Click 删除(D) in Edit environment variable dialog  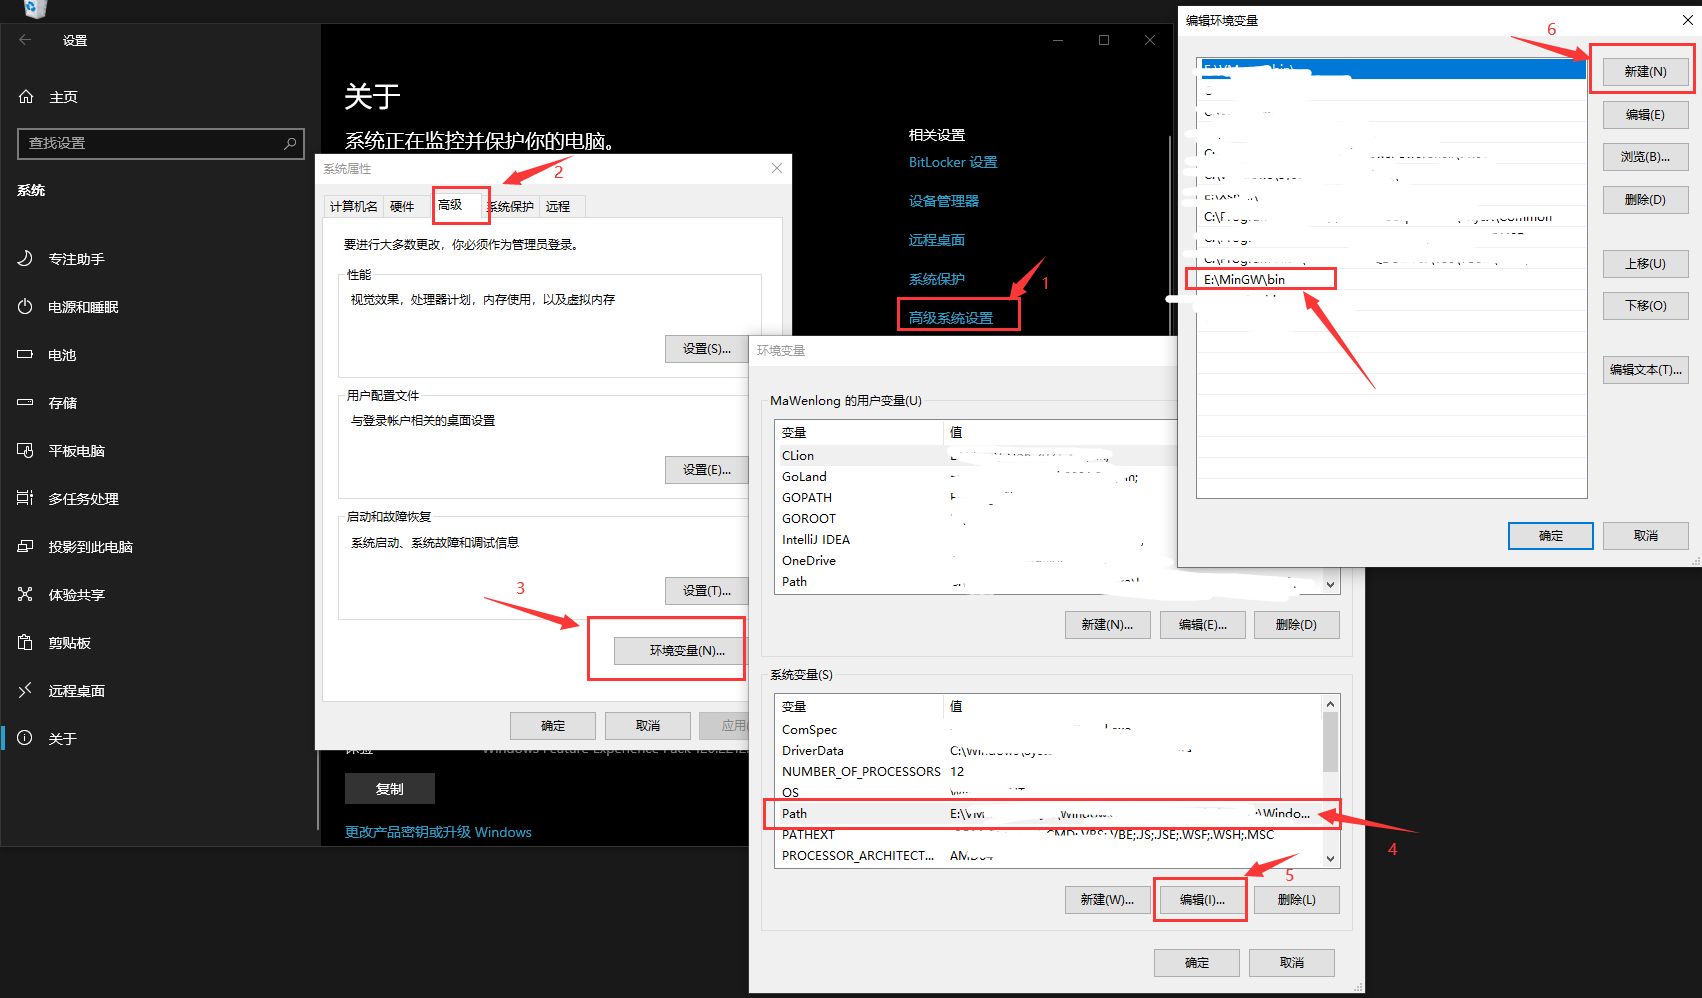(x=1645, y=199)
